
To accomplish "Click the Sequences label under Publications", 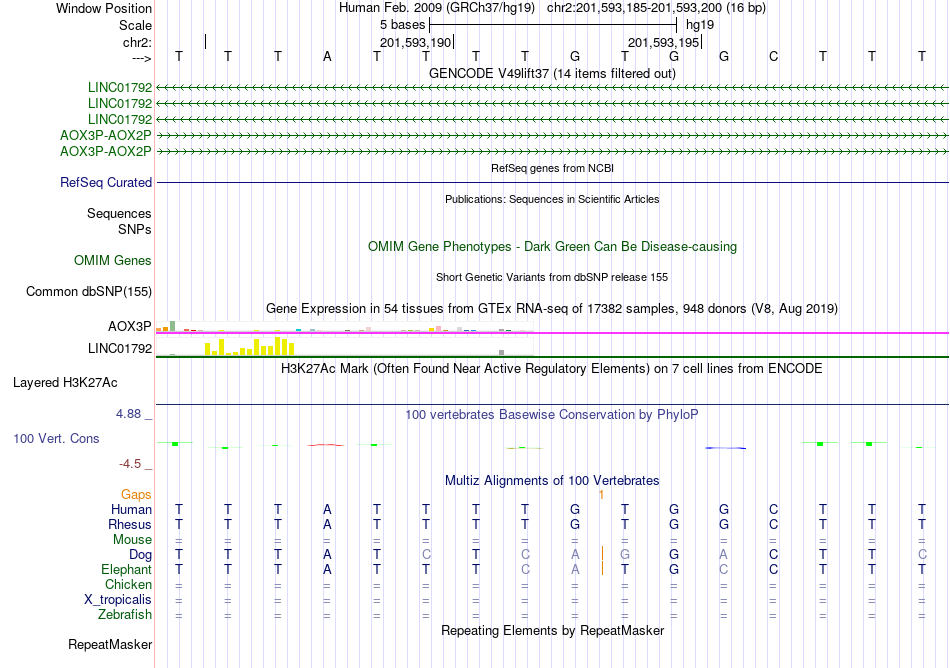I will coord(119,213).
